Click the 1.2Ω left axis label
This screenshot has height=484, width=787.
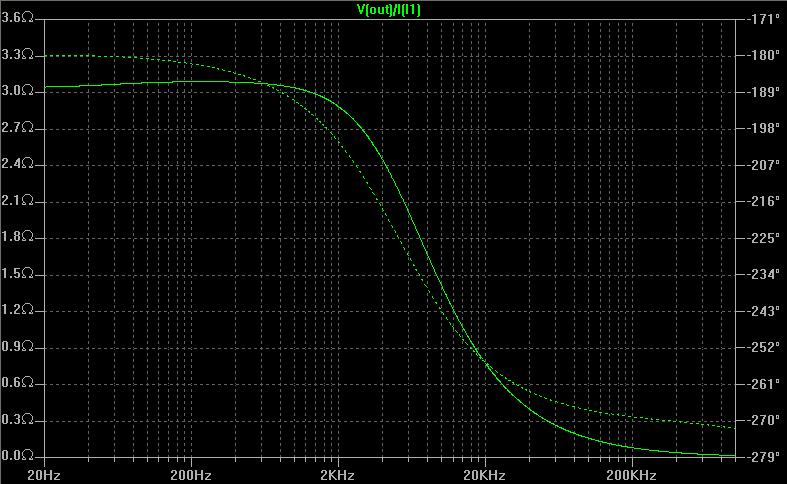[18, 310]
